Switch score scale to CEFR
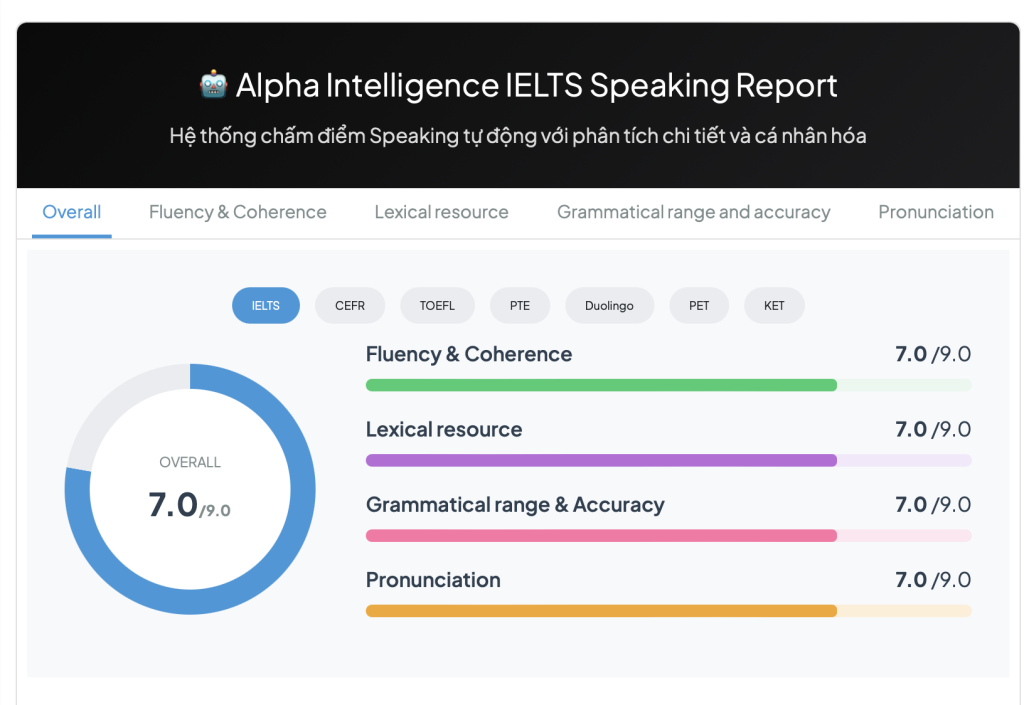This screenshot has width=1024, height=705. coord(350,305)
